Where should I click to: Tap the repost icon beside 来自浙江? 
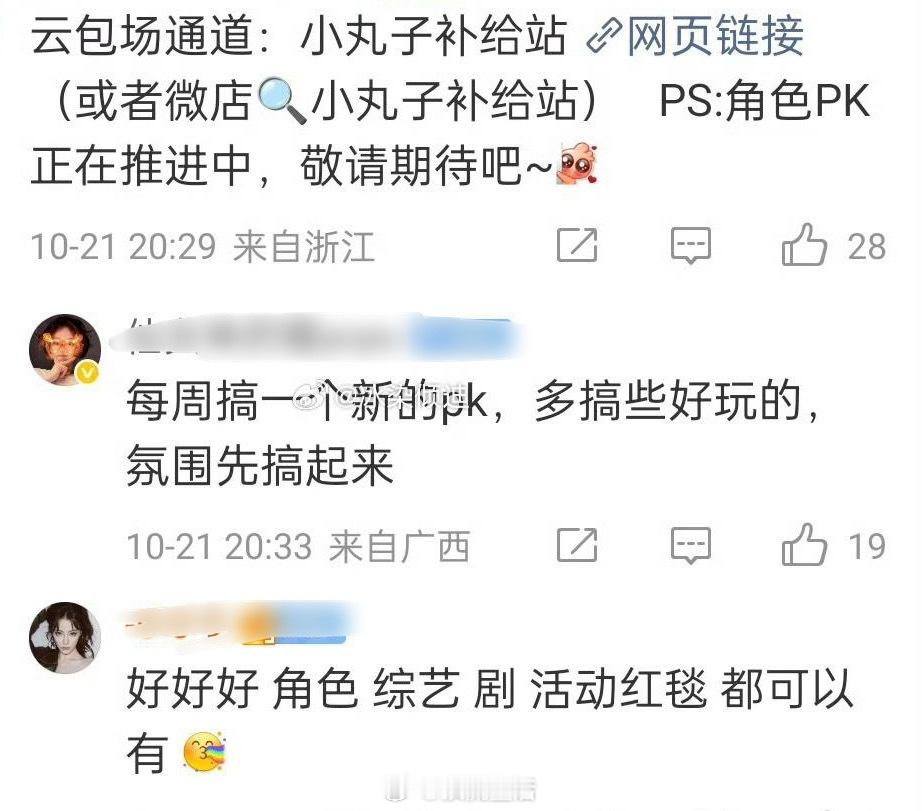click(x=577, y=245)
